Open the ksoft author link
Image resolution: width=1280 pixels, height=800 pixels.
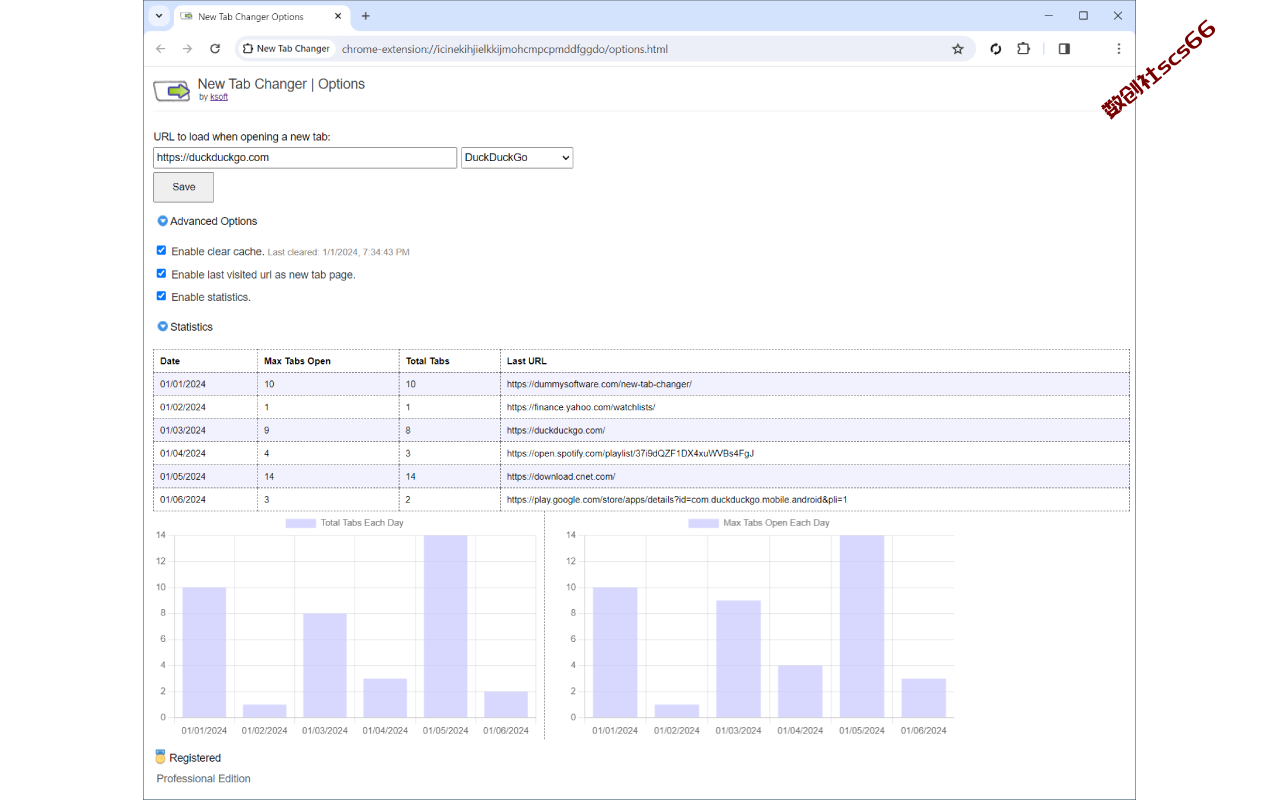[219, 97]
